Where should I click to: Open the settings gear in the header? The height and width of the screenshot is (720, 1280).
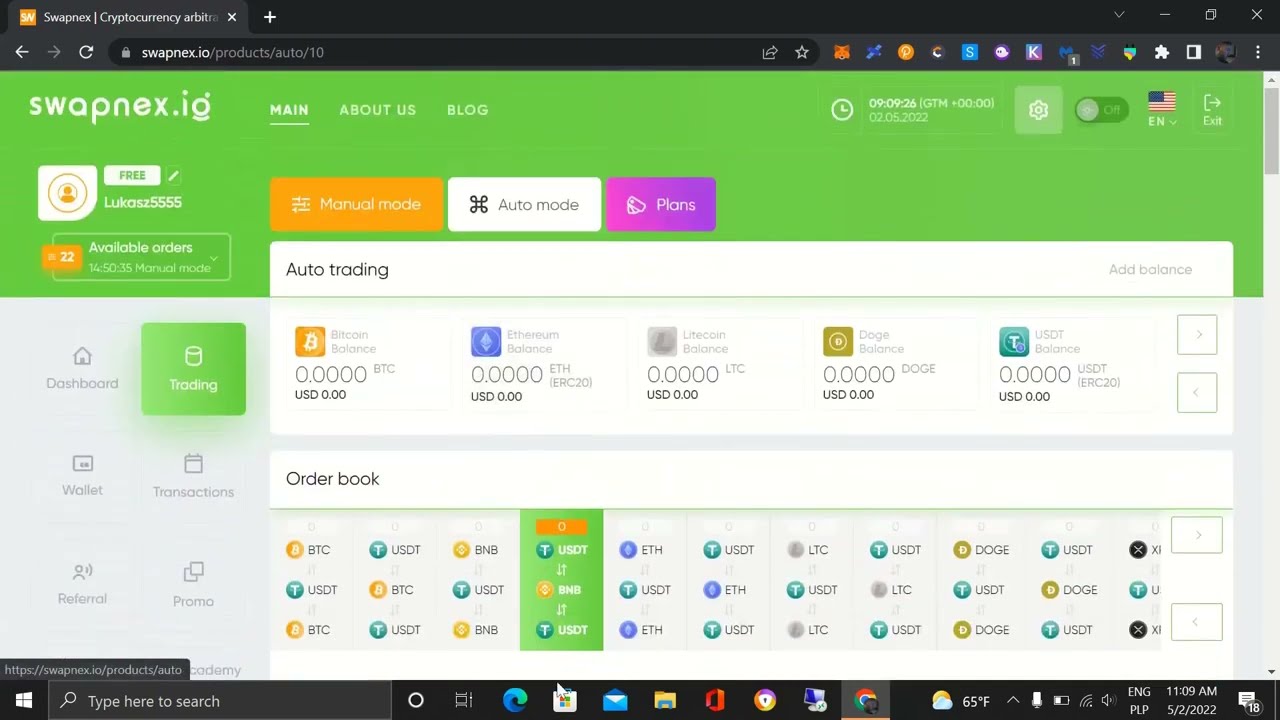1038,110
